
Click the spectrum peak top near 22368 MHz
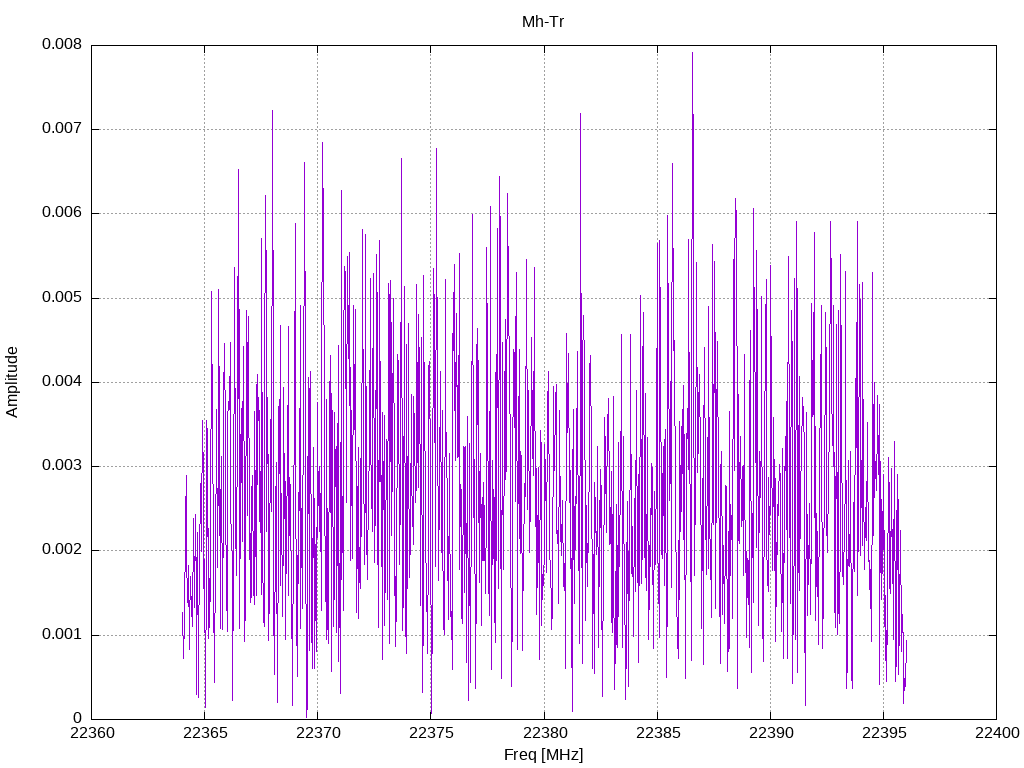click(x=272, y=111)
